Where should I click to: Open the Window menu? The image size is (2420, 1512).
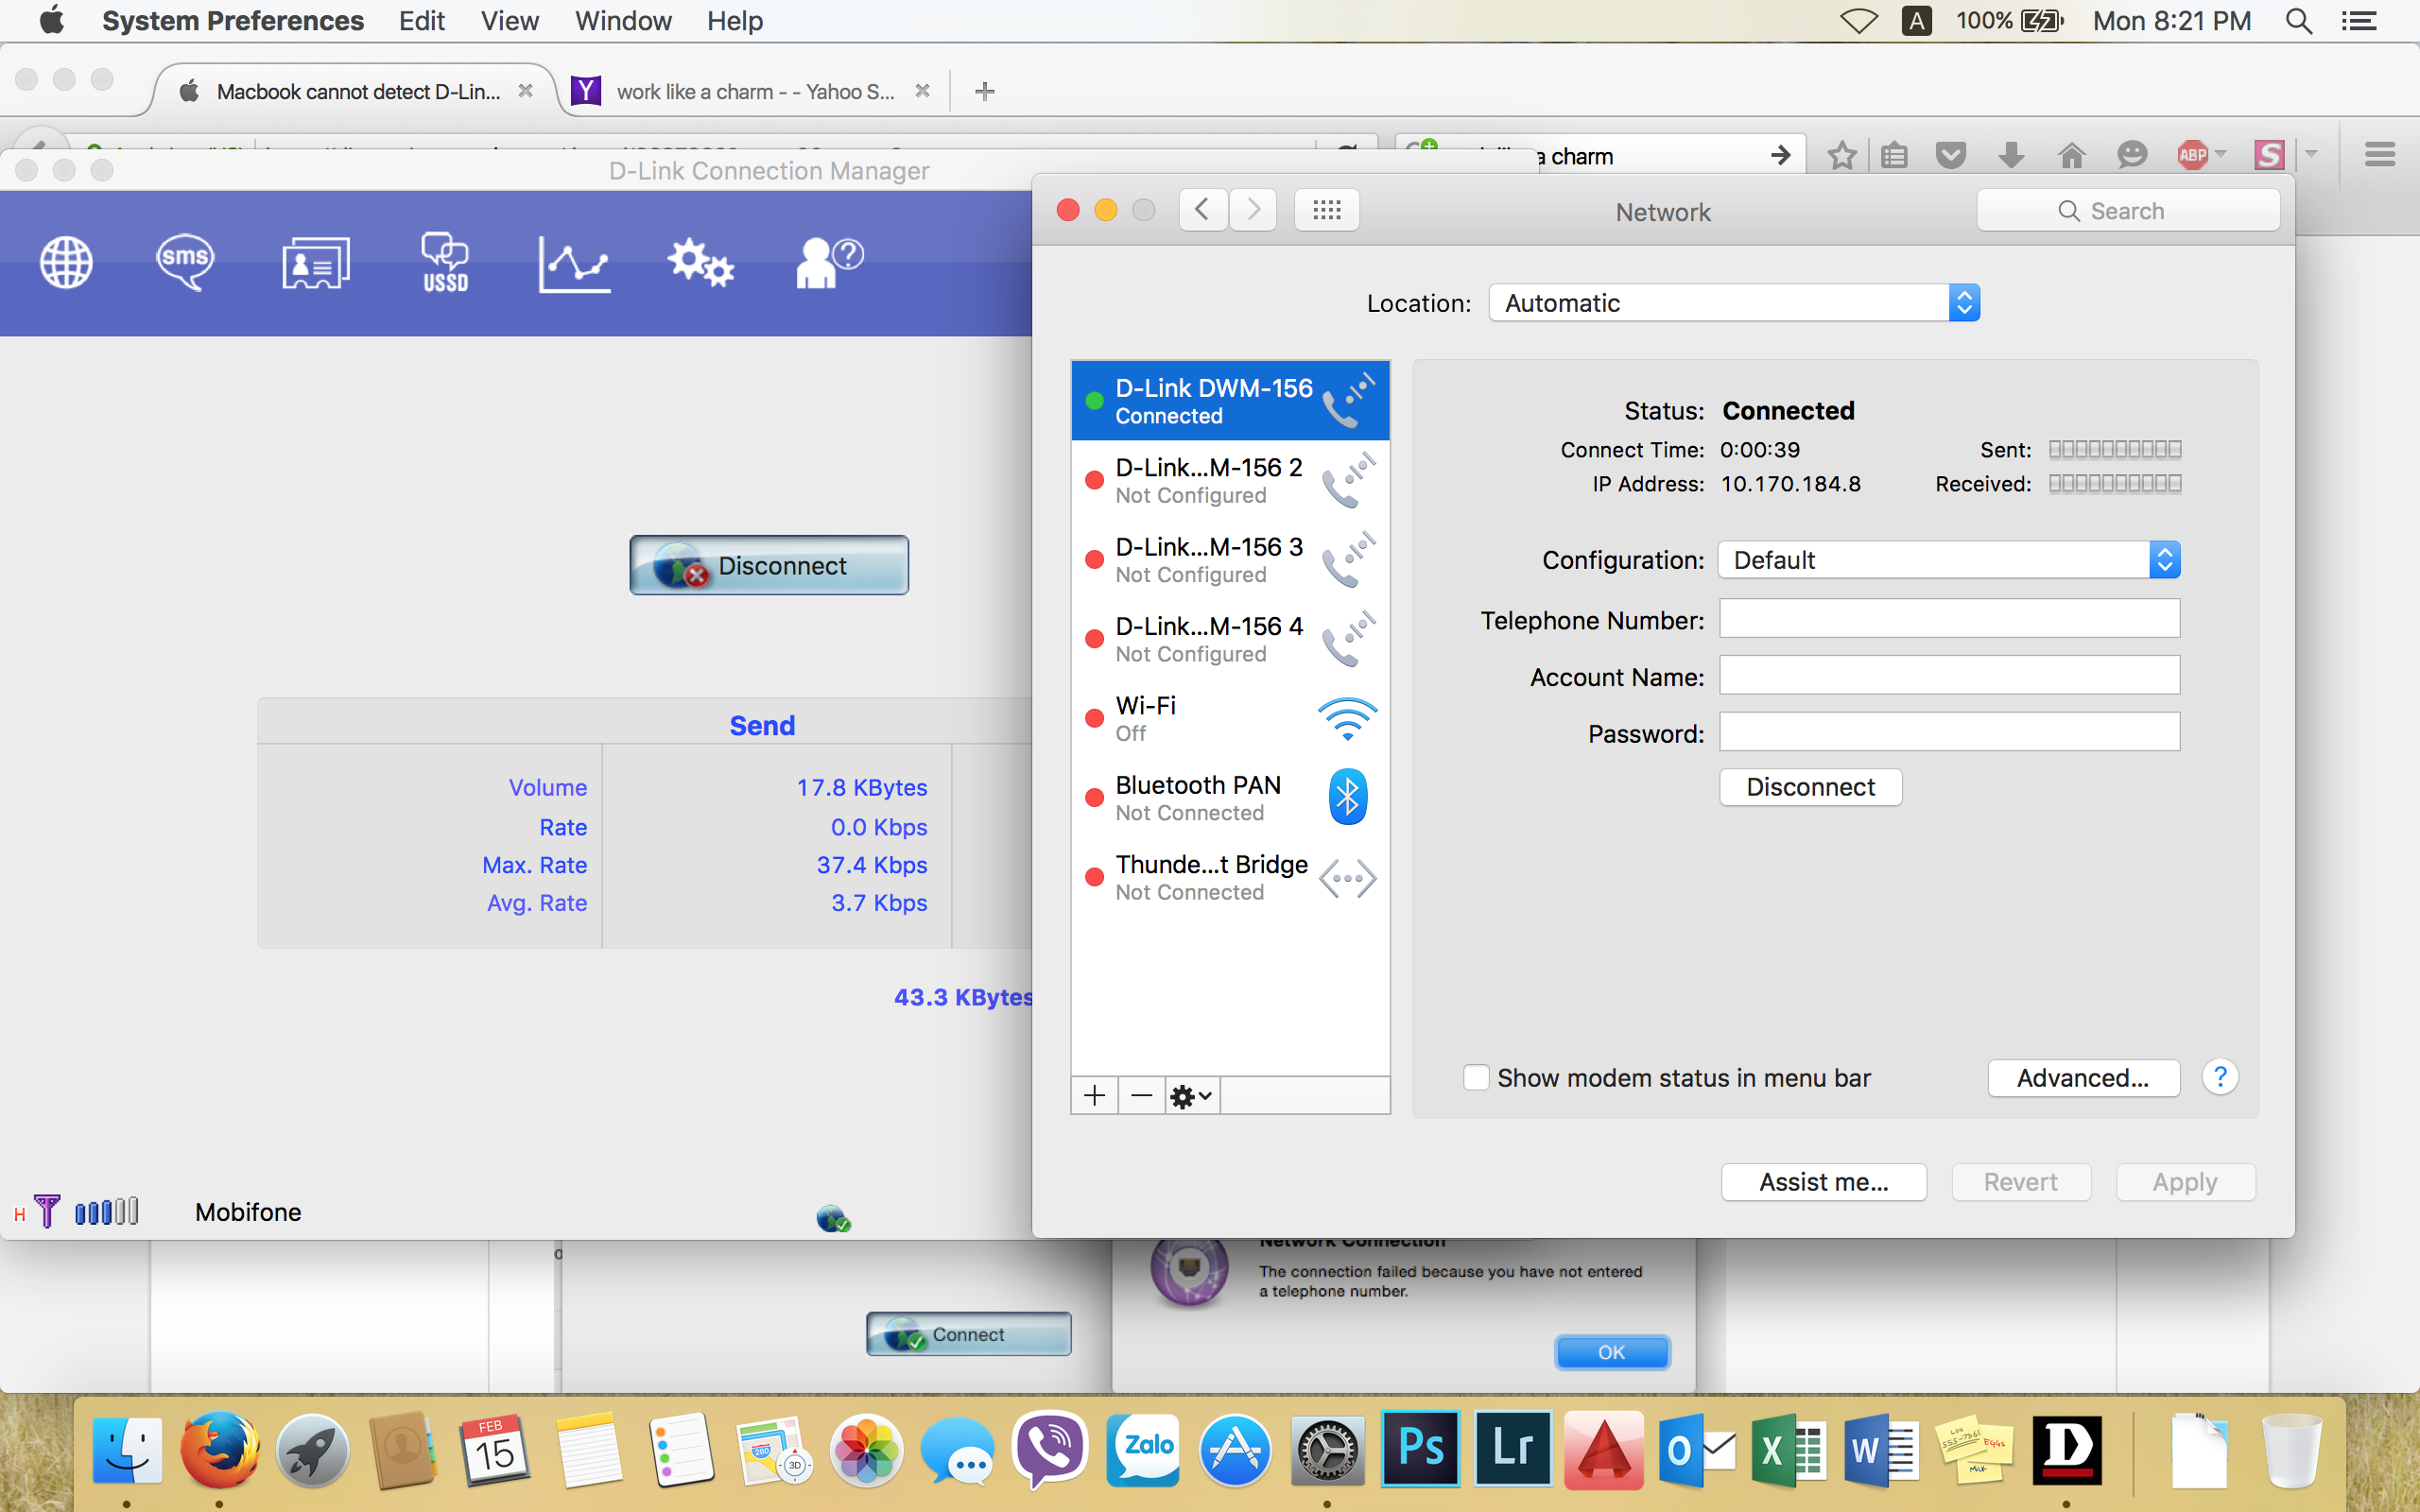pos(623,21)
